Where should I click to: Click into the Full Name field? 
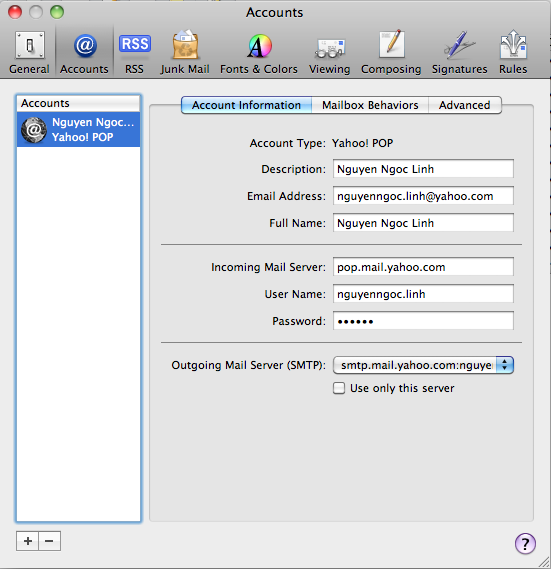[x=423, y=223]
